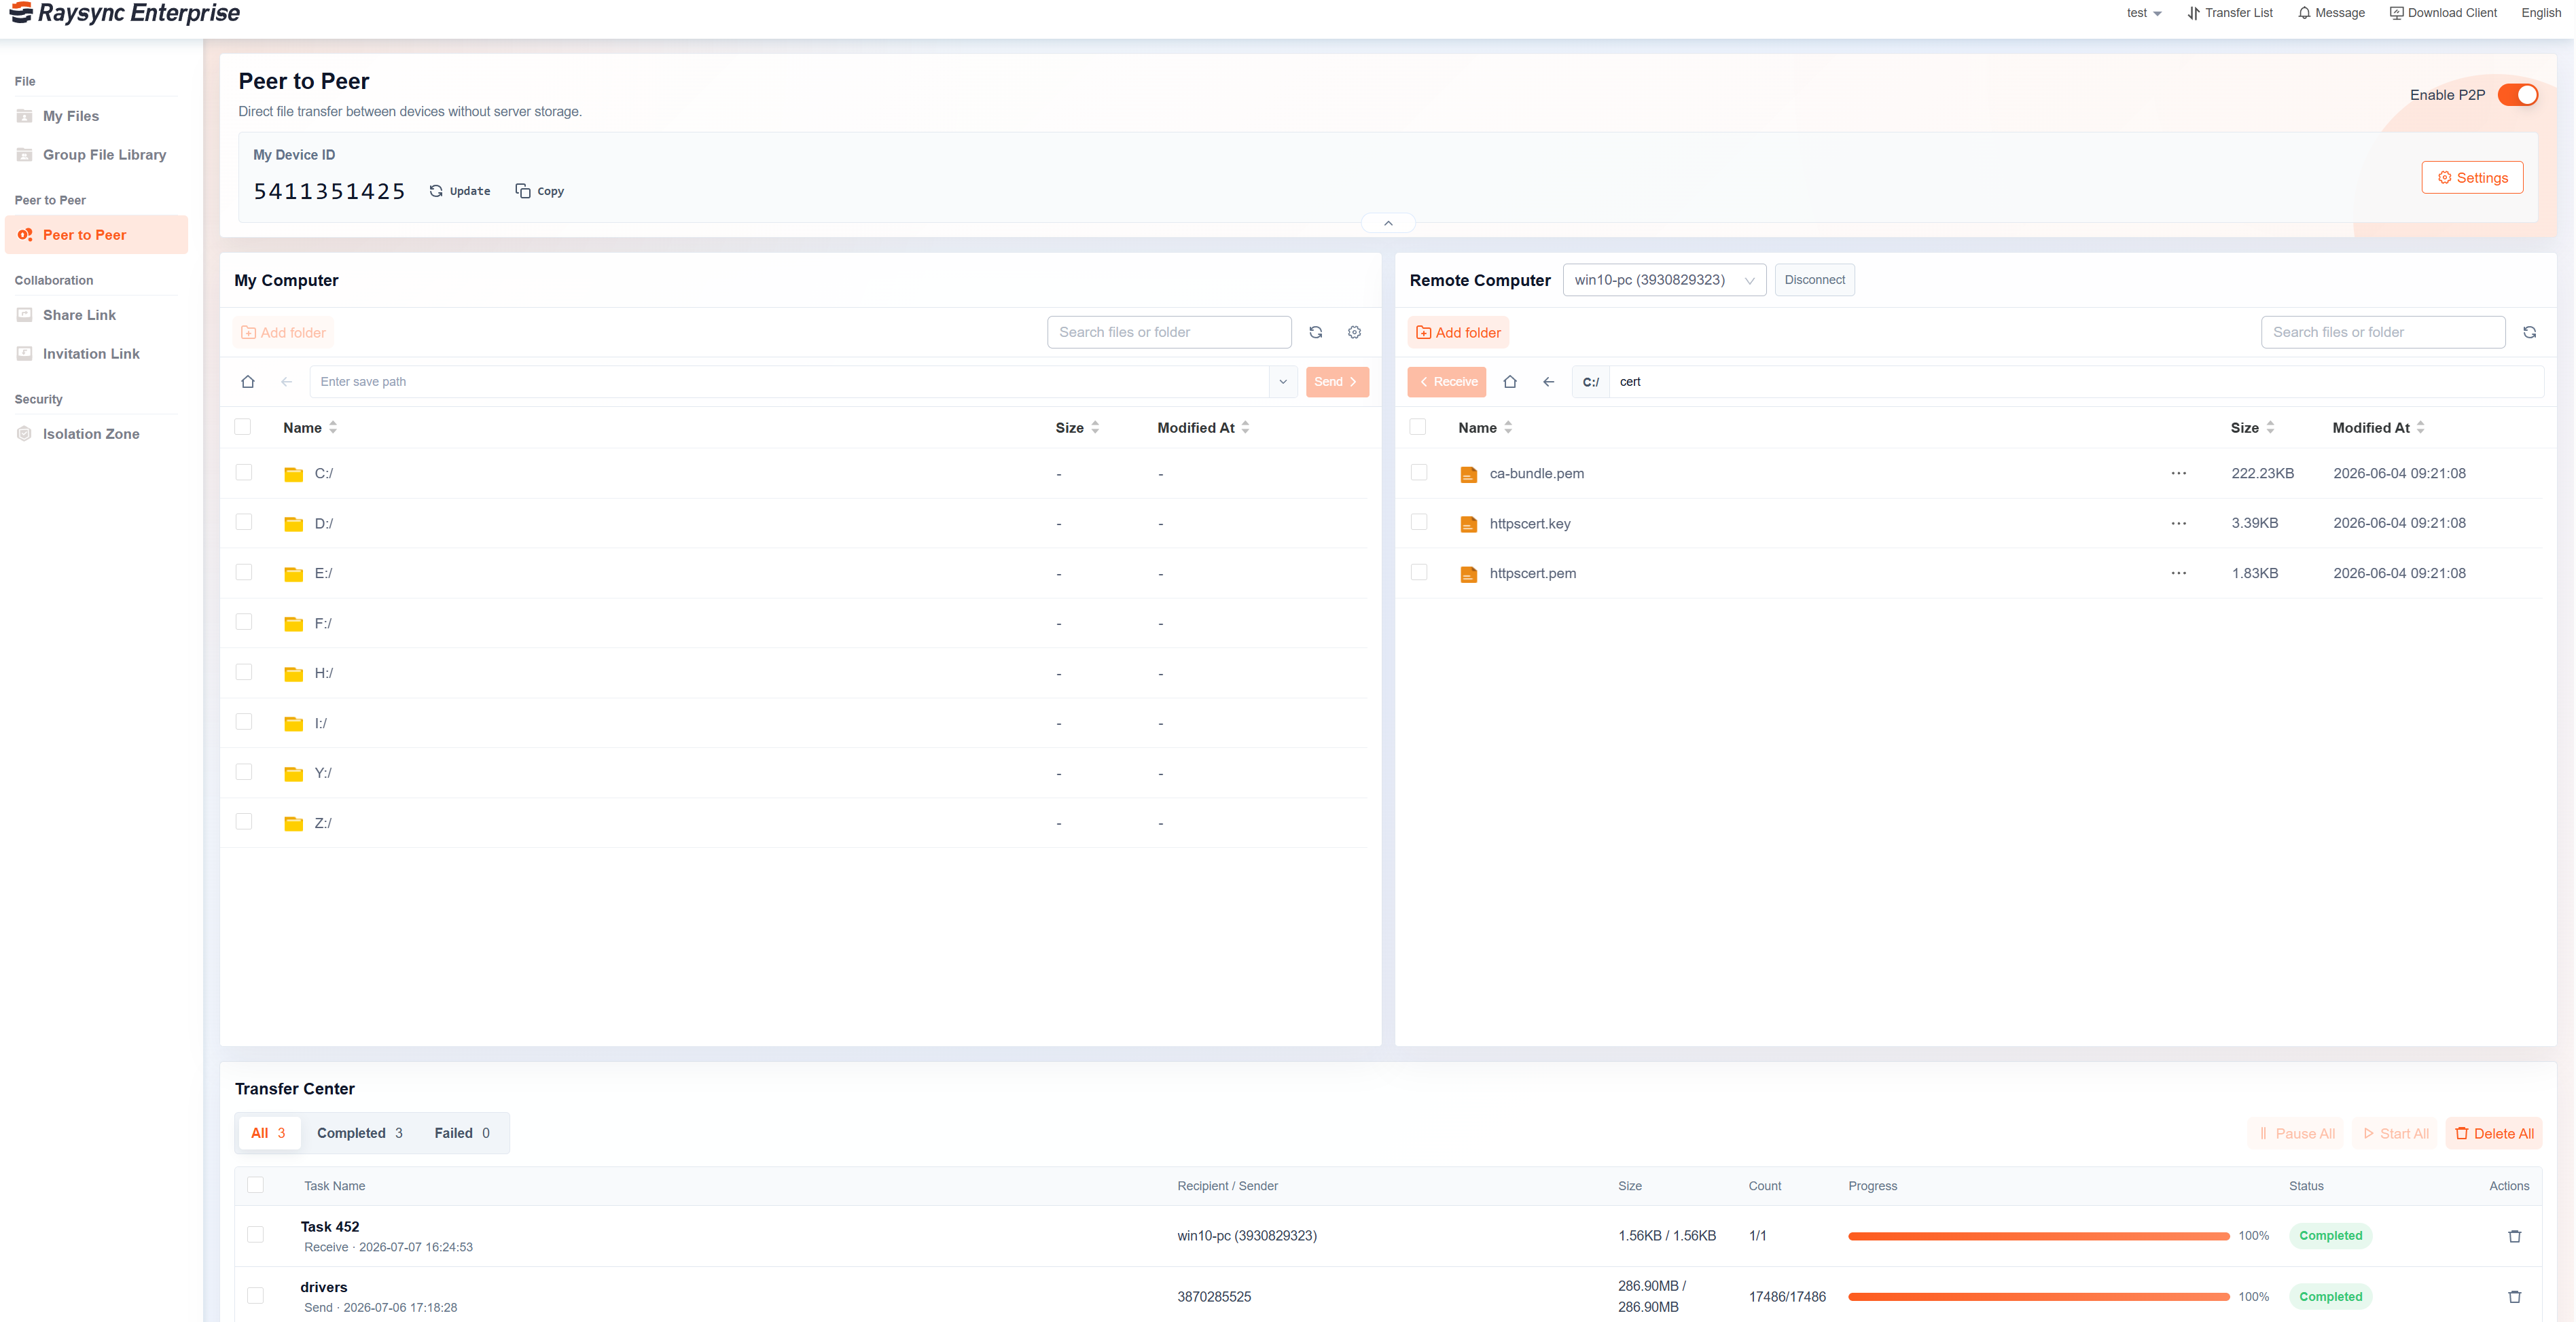The height and width of the screenshot is (1322, 2576).
Task: Open P2P Settings button
Action: 2472,178
